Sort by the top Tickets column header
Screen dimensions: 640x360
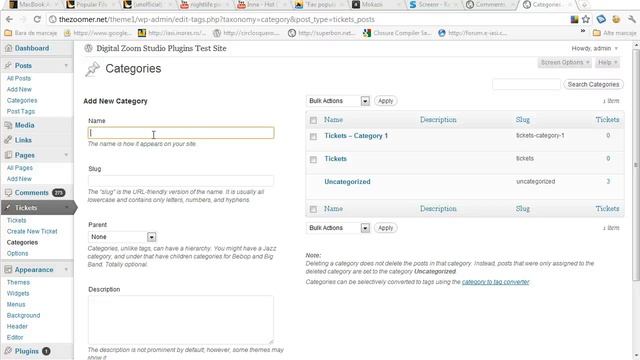click(607, 120)
